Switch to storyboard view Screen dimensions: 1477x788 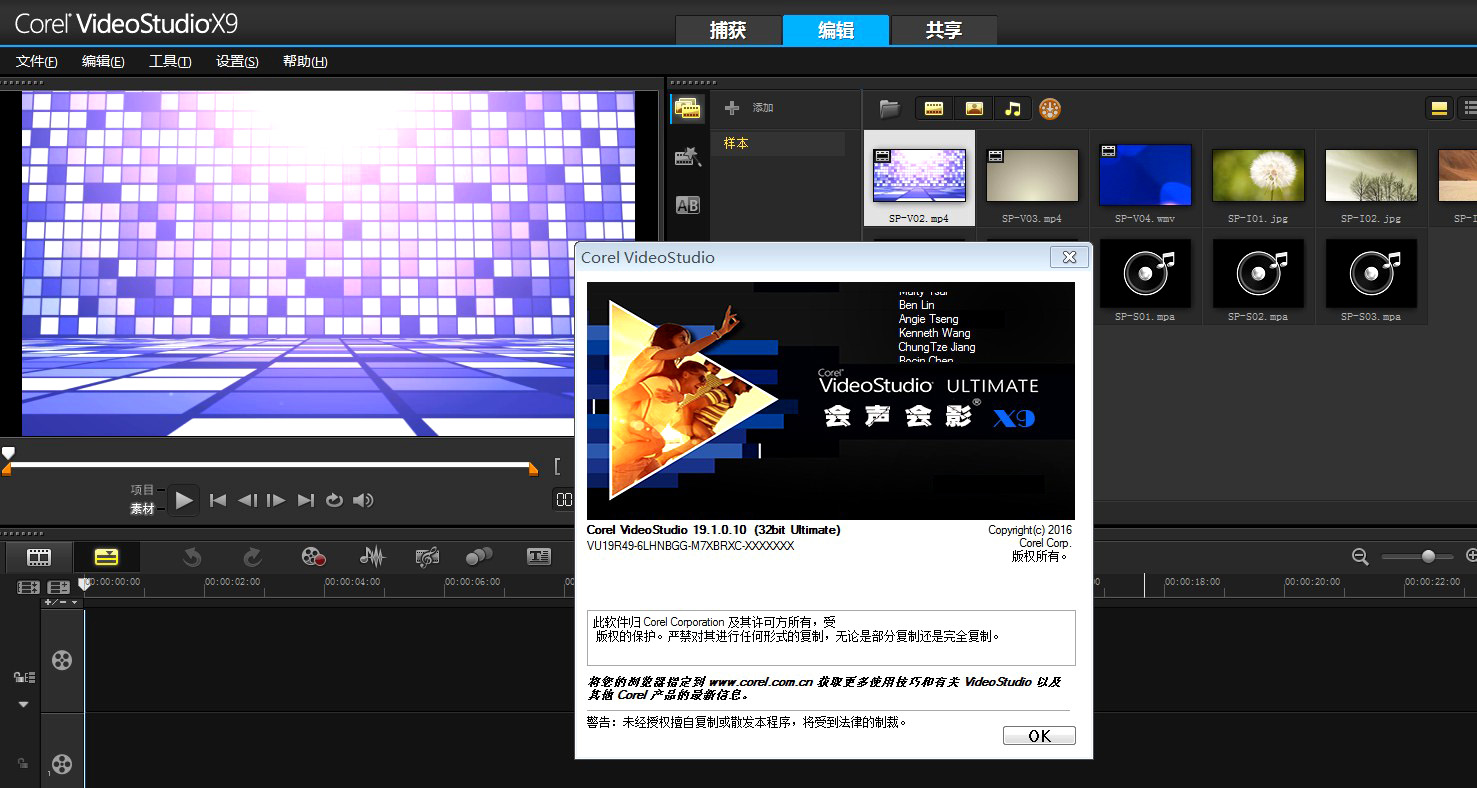pyautogui.click(x=39, y=557)
